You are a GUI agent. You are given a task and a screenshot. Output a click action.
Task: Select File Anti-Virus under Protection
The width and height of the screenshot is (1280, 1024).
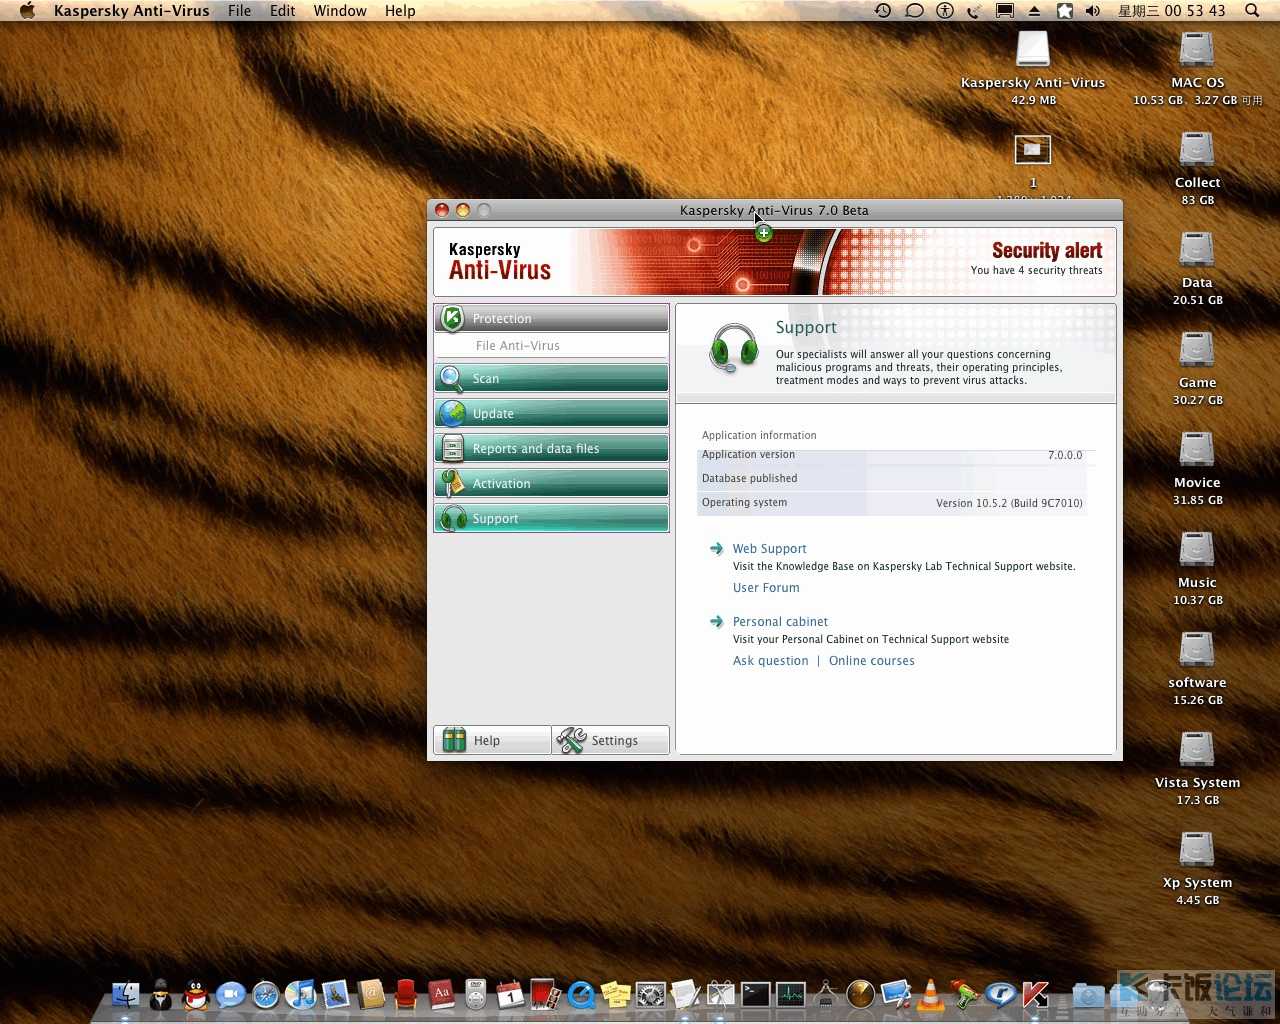517,346
